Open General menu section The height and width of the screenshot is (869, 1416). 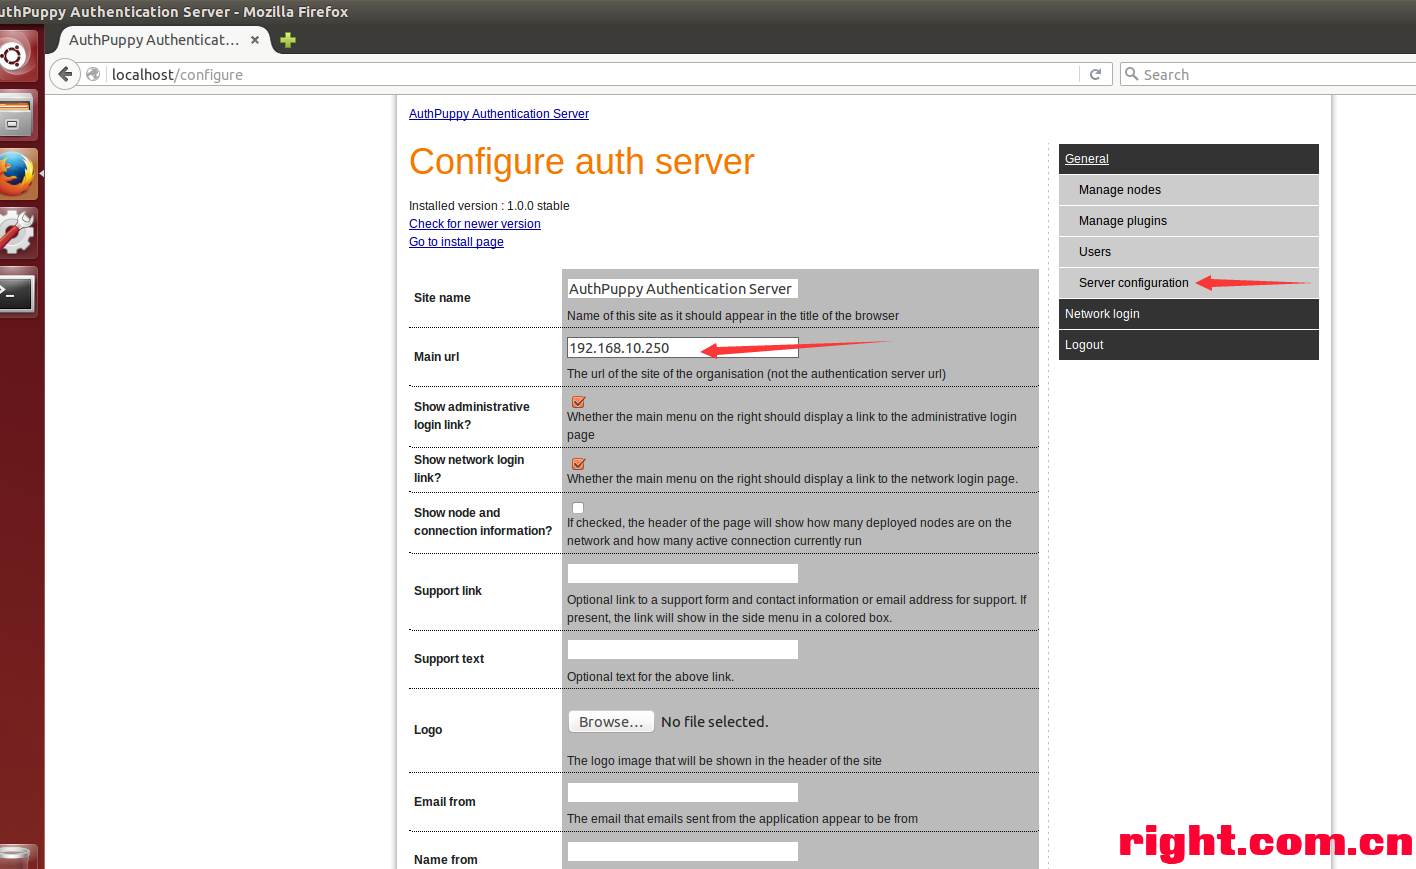[1188, 159]
